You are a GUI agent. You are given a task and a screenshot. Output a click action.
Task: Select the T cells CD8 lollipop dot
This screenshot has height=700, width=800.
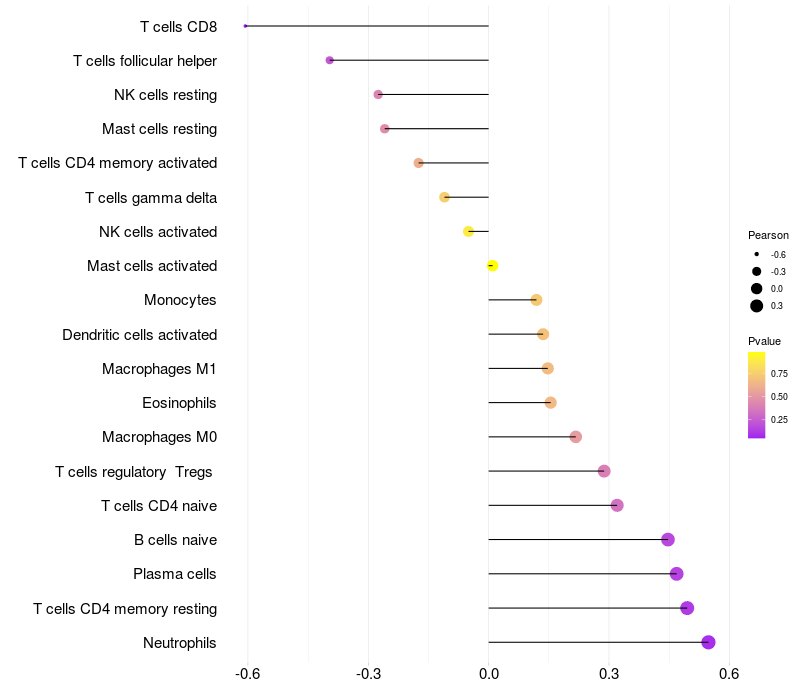coord(246,26)
